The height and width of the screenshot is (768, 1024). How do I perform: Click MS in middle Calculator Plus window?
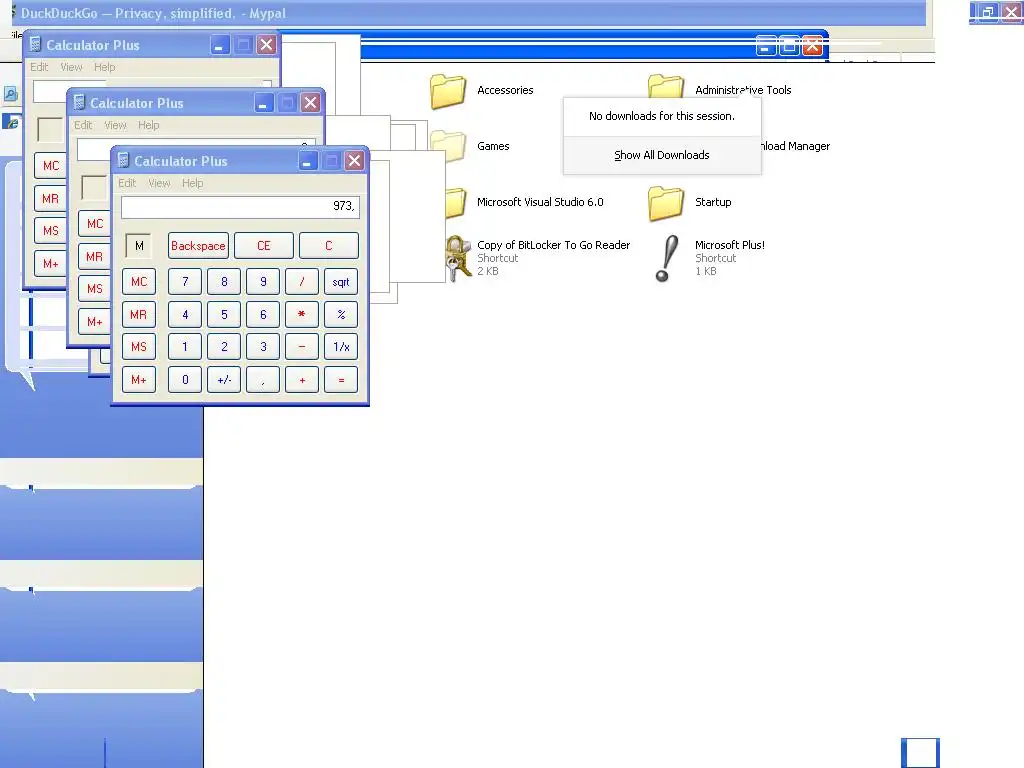click(x=94, y=288)
